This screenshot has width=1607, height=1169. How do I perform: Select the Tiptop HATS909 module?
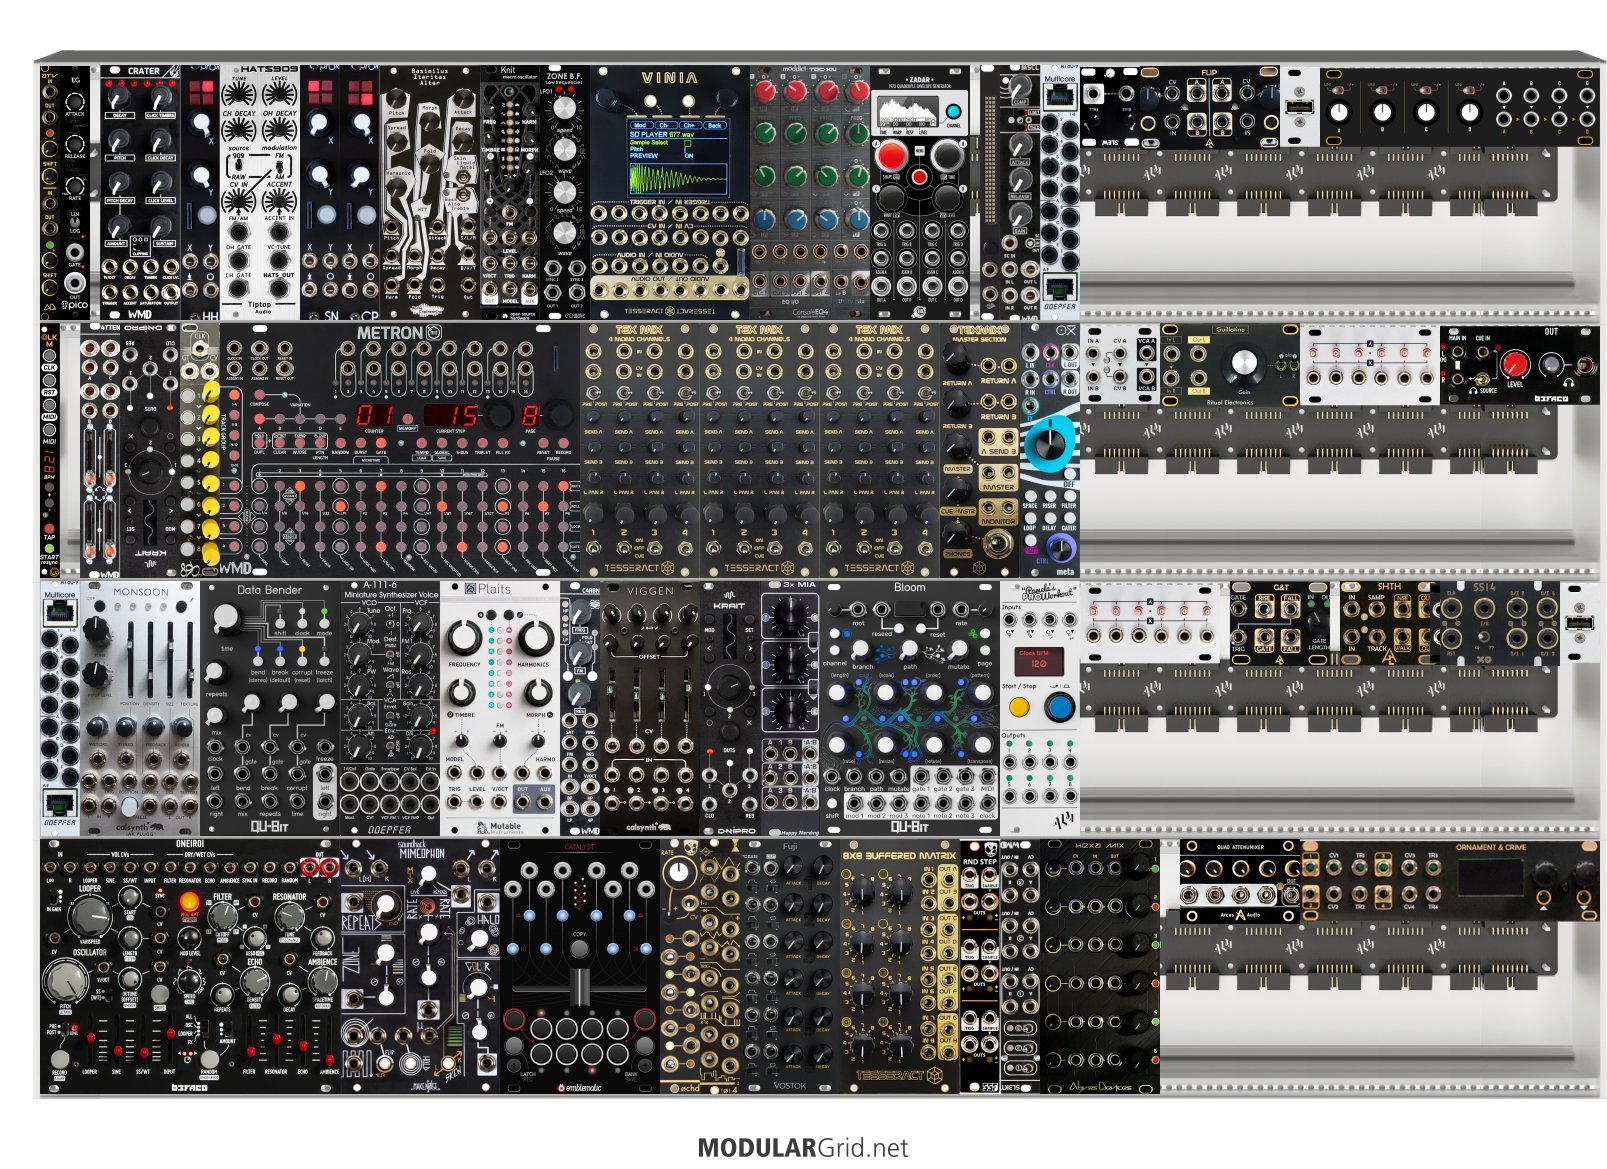(x=259, y=193)
